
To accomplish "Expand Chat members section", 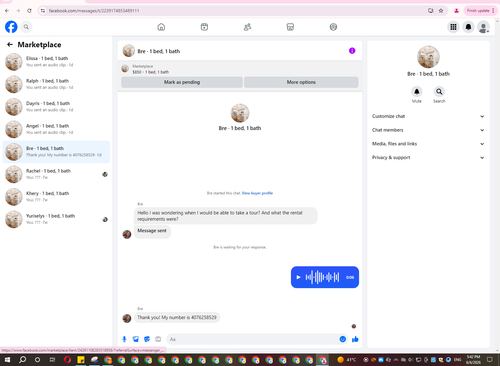I will click(x=428, y=130).
